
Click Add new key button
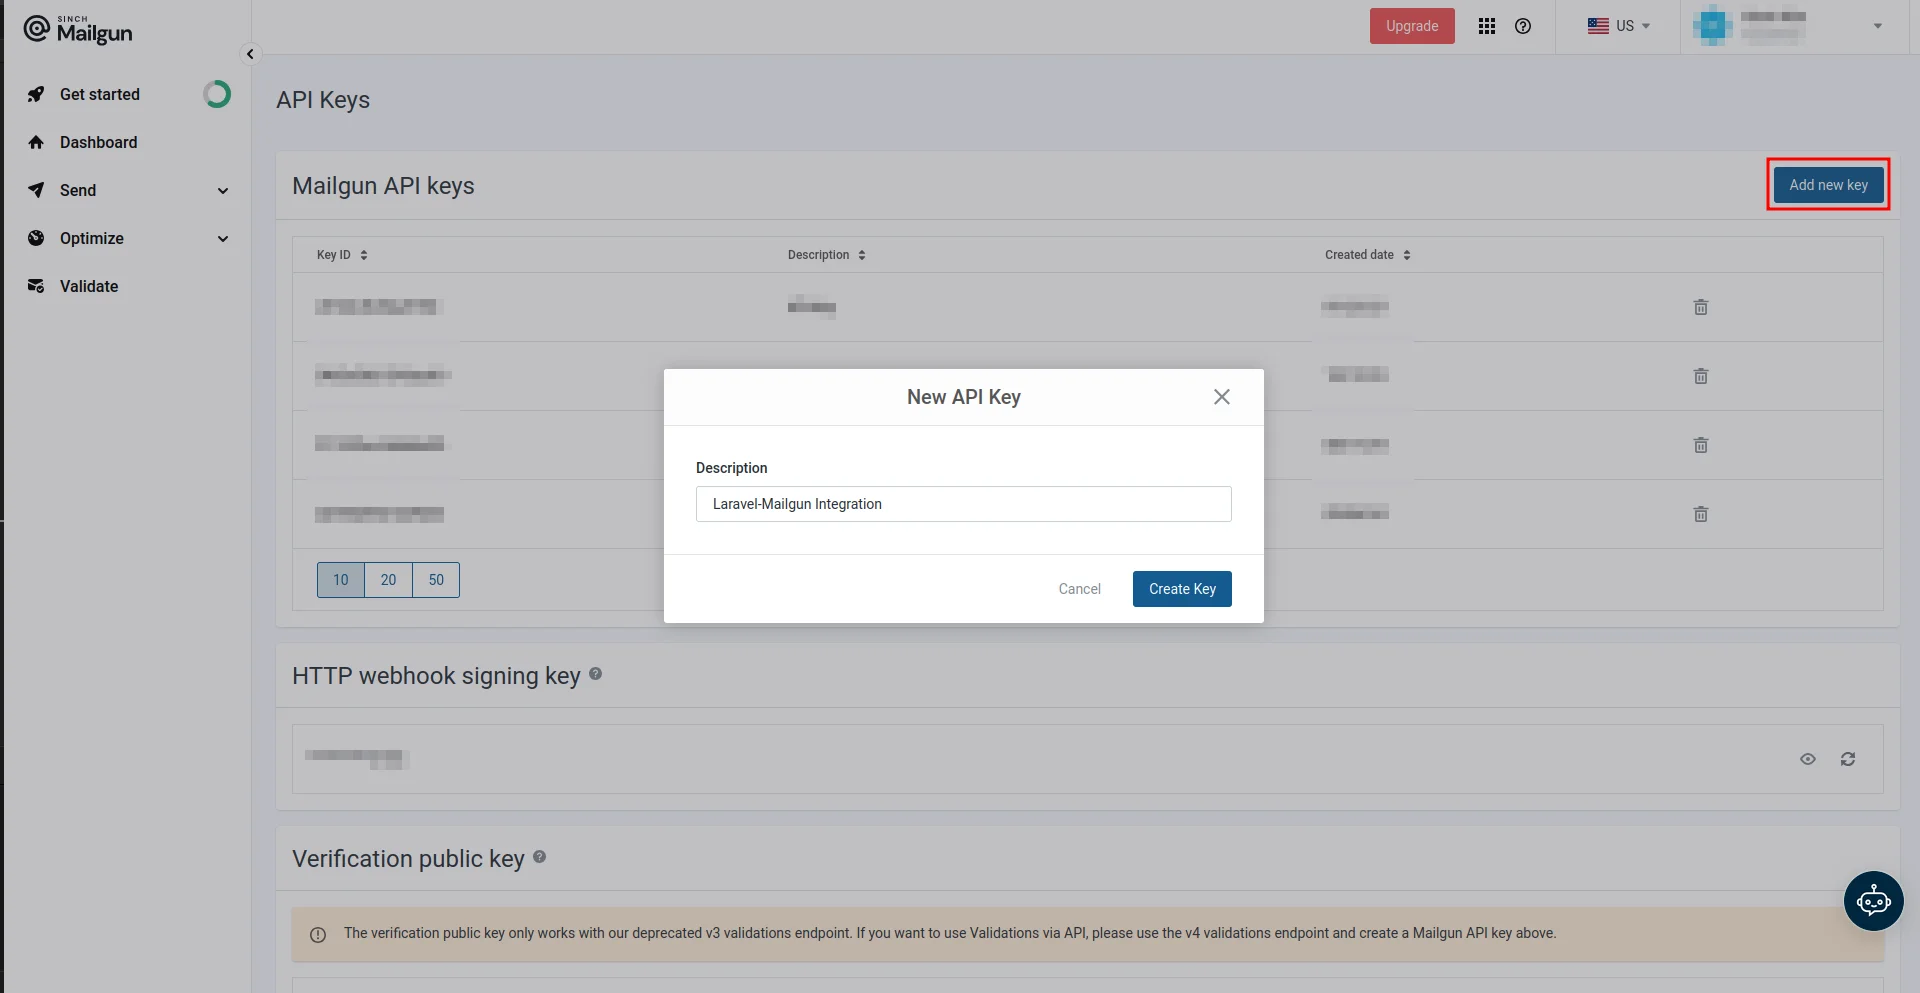(1828, 185)
